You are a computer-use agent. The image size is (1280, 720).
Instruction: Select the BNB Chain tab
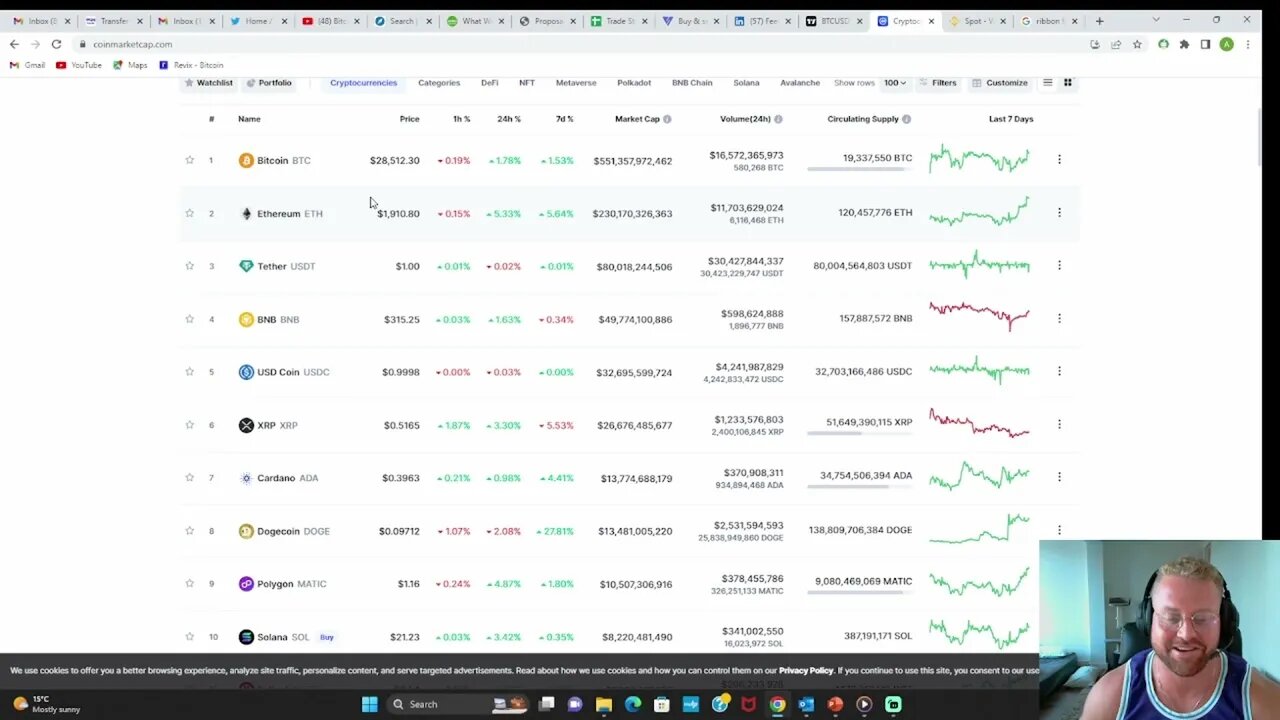pyautogui.click(x=692, y=83)
